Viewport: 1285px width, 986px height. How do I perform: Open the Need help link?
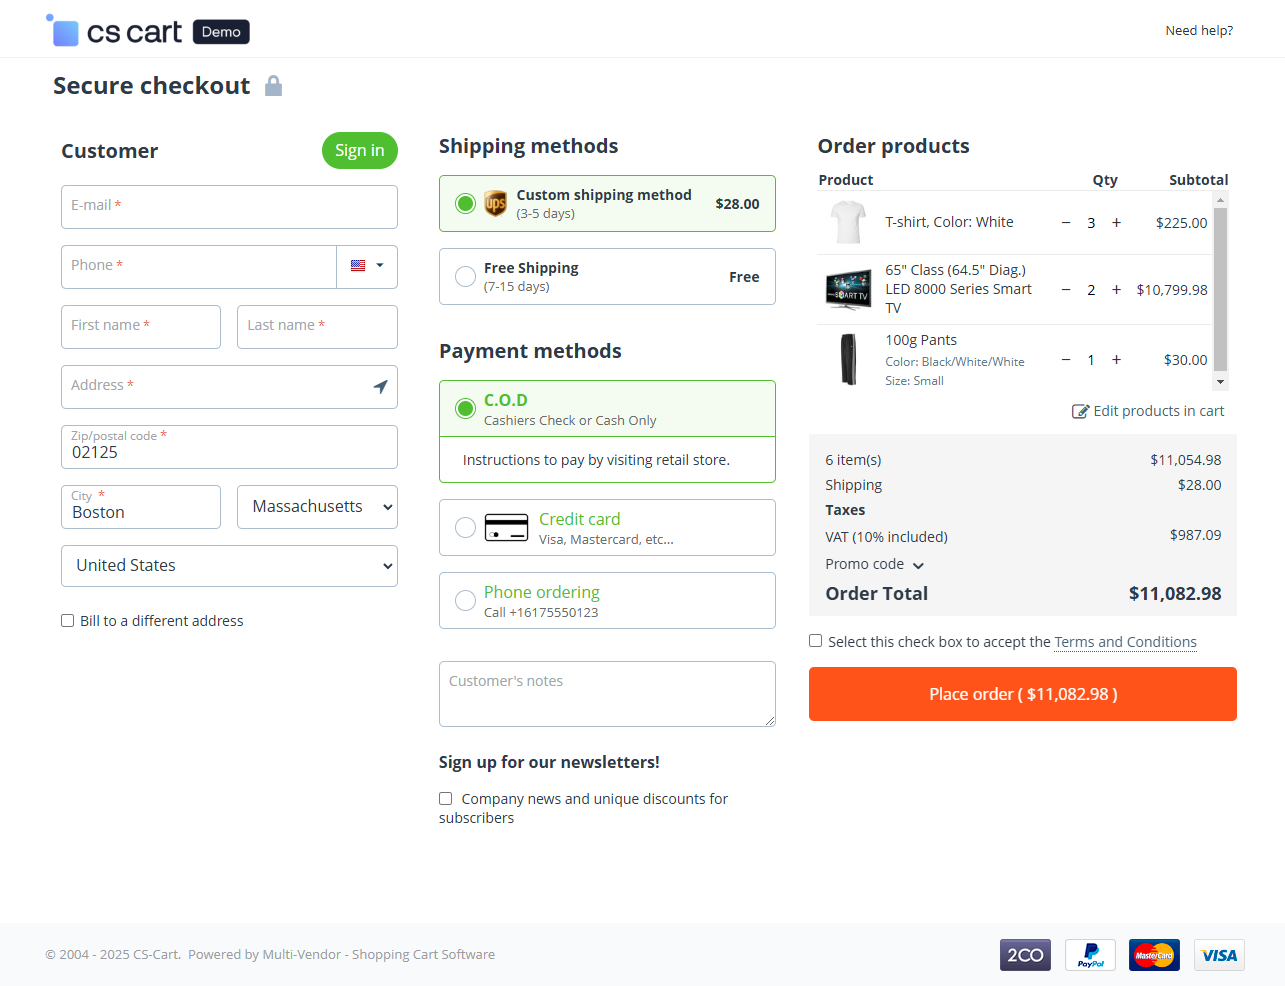[1199, 30]
